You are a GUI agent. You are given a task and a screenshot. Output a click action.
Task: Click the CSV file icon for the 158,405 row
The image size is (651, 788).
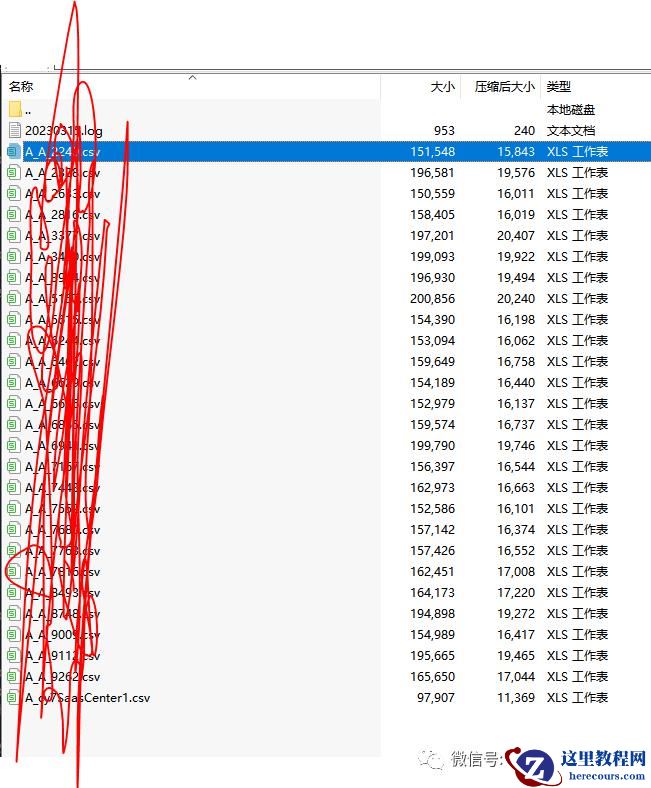click(13, 215)
